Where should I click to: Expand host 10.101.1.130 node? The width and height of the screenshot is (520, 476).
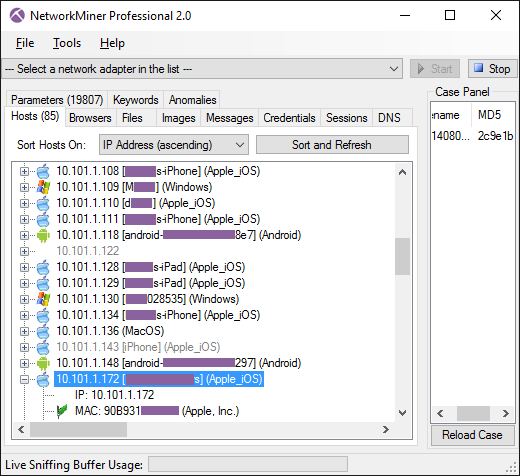(x=24, y=299)
